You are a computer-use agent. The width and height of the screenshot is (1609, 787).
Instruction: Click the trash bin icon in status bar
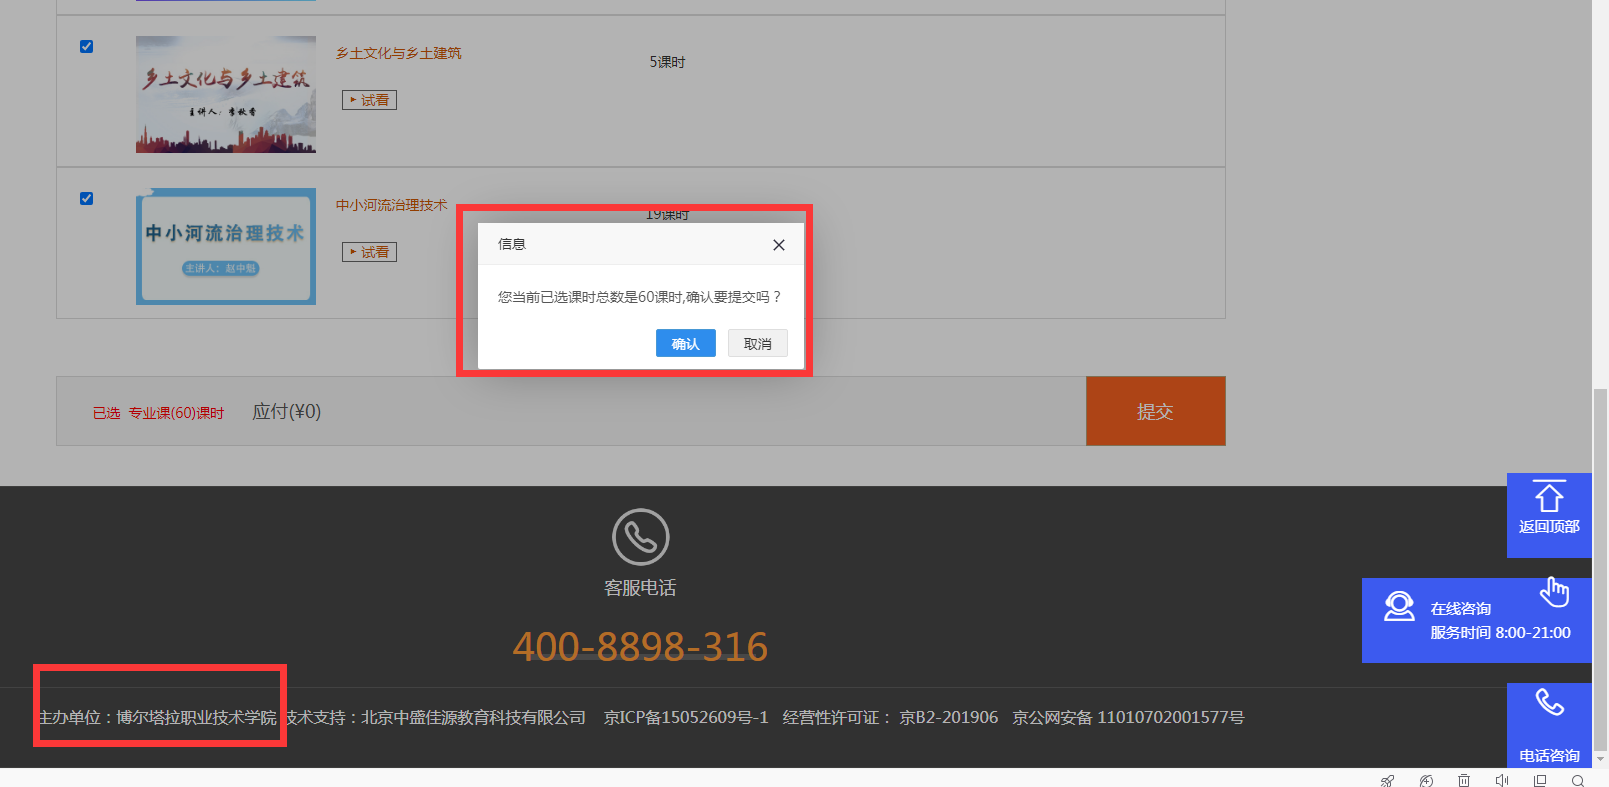(x=1464, y=780)
